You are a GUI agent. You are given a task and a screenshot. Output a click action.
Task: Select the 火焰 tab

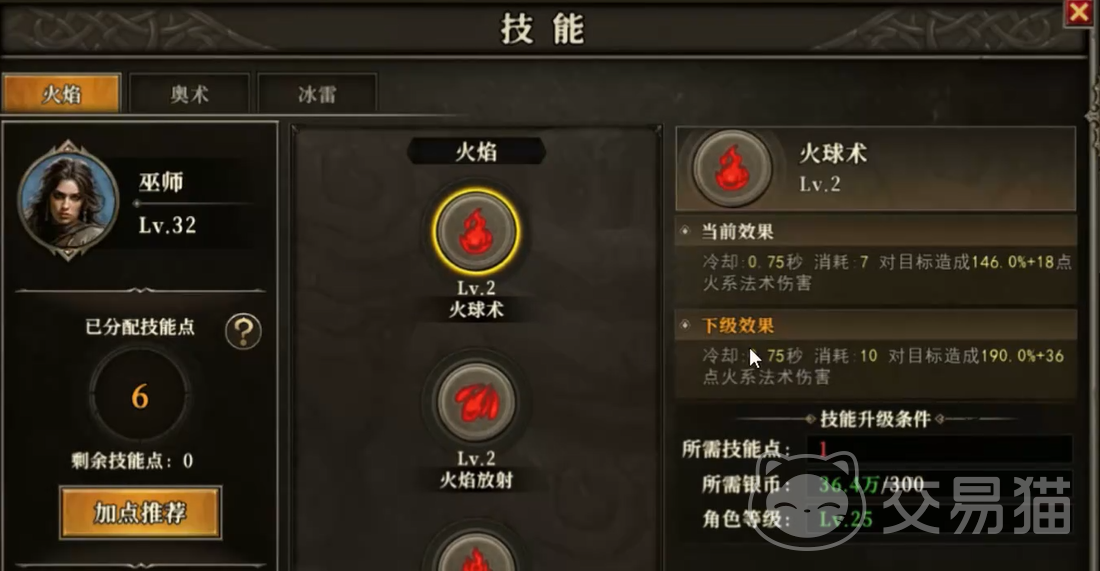[62, 93]
